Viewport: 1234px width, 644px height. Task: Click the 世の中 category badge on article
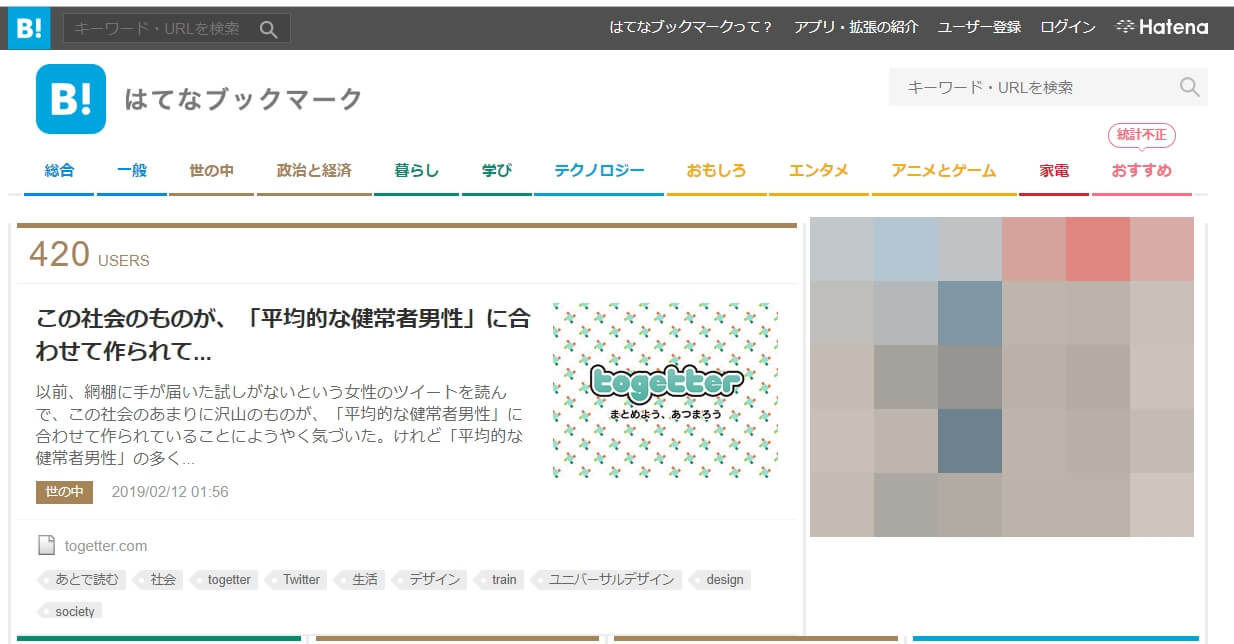pos(64,492)
